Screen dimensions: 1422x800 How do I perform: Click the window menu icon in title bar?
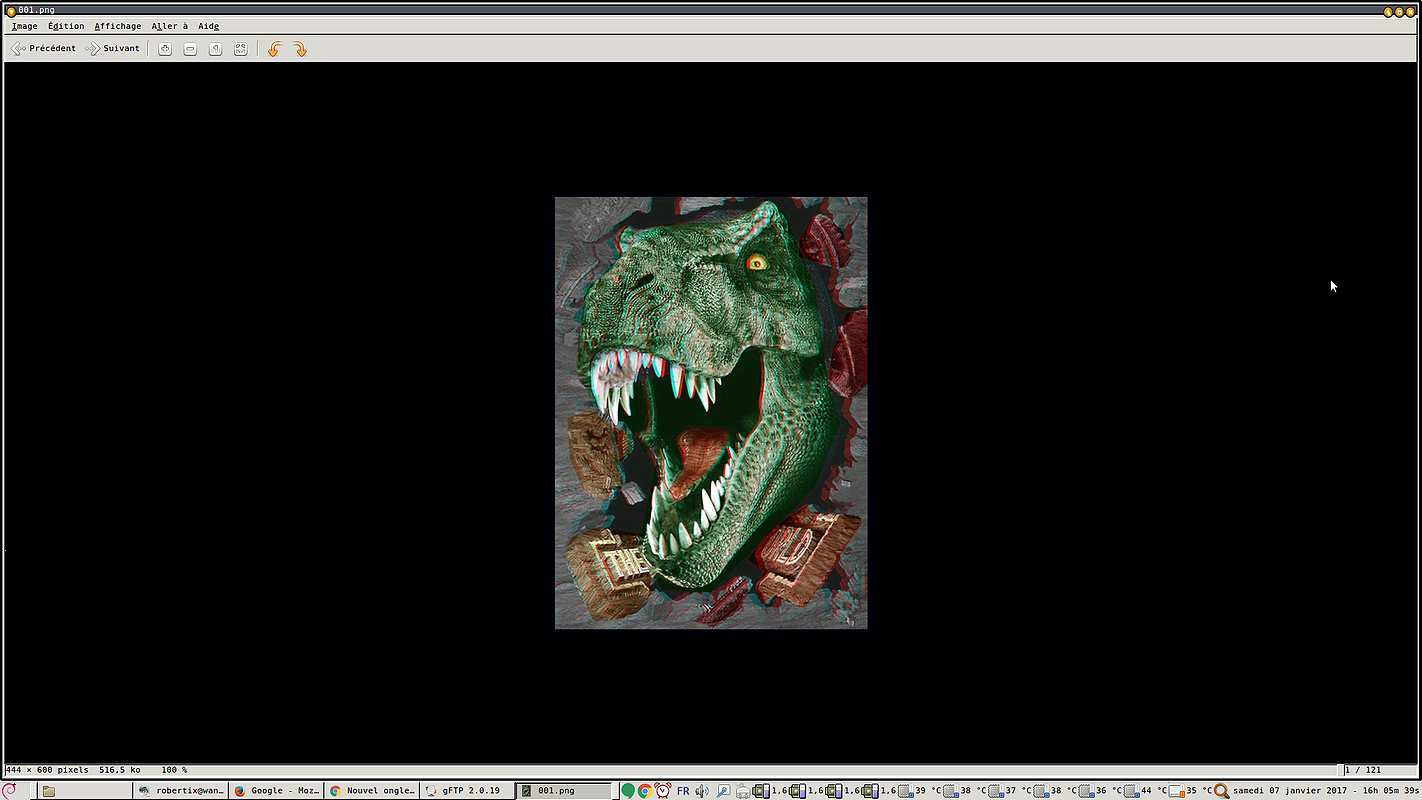11,10
